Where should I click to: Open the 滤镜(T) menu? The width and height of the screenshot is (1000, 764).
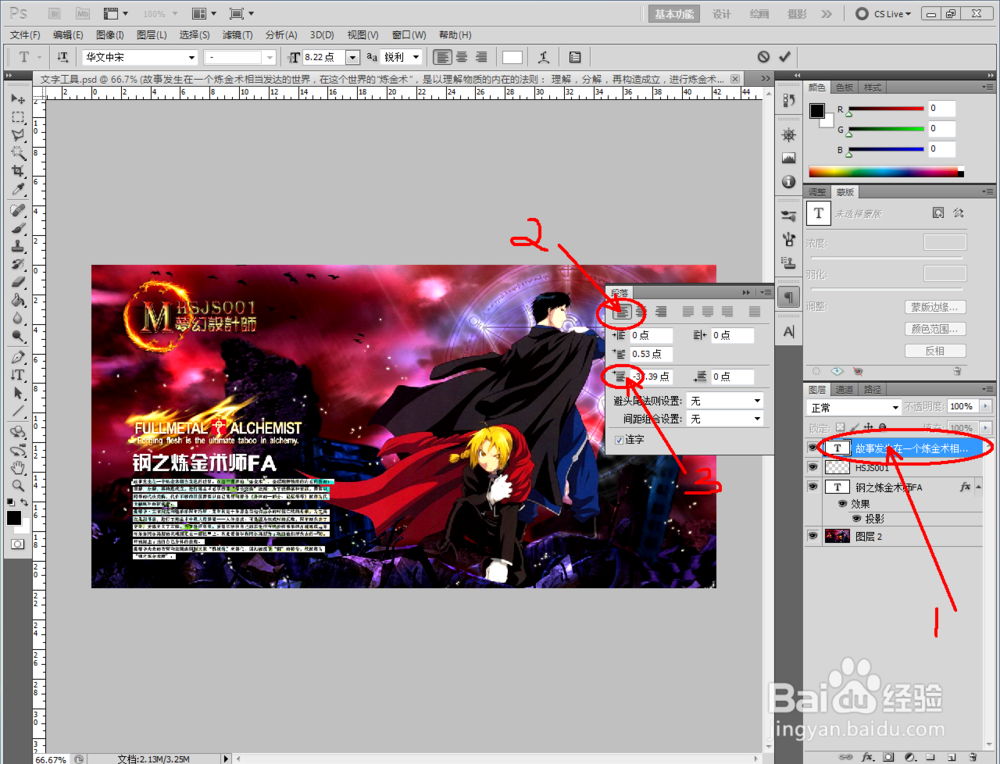coord(237,35)
